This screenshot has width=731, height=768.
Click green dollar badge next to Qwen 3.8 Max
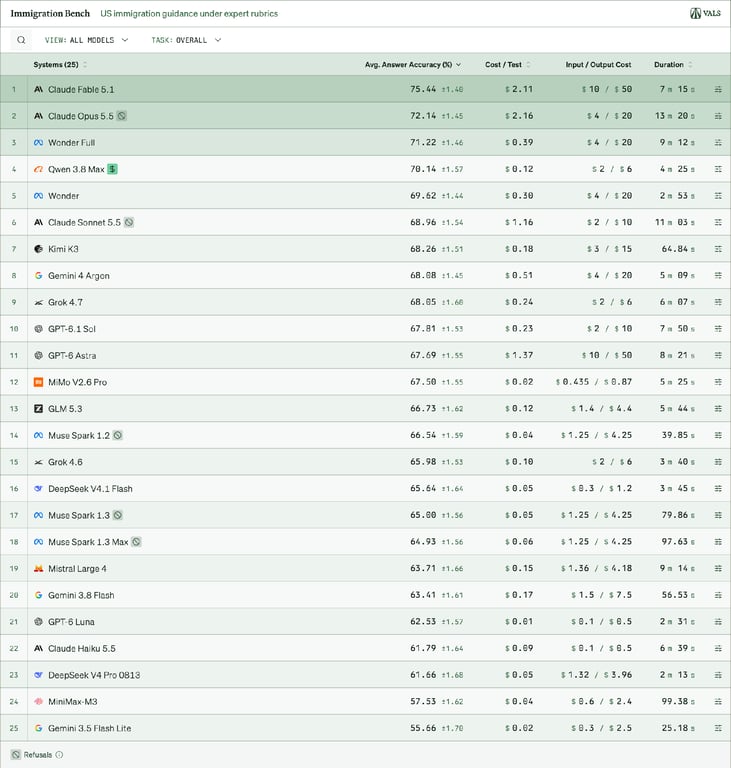click(112, 169)
